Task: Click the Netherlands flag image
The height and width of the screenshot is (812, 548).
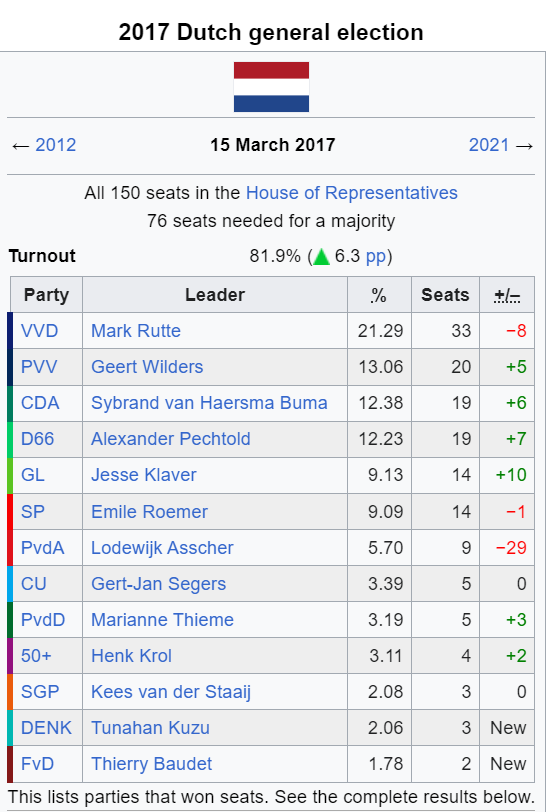Action: pos(271,87)
